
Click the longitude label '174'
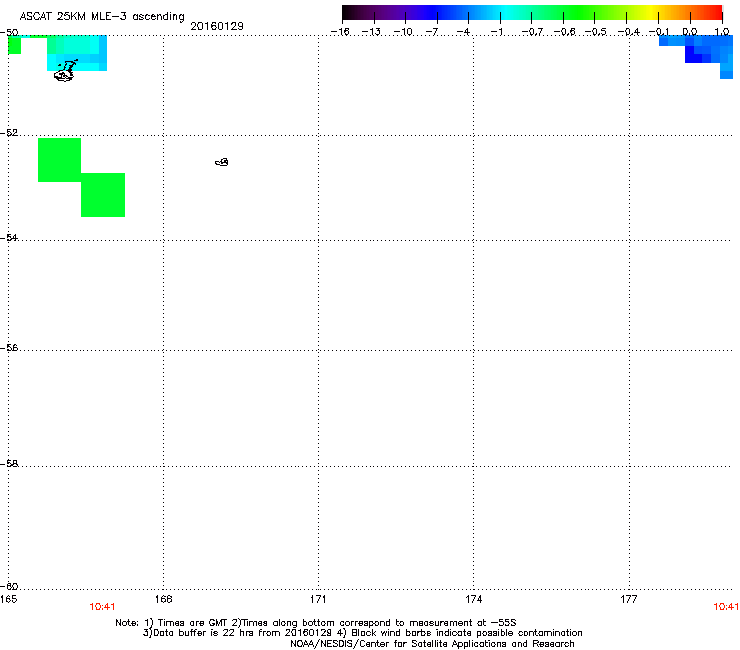(x=473, y=599)
